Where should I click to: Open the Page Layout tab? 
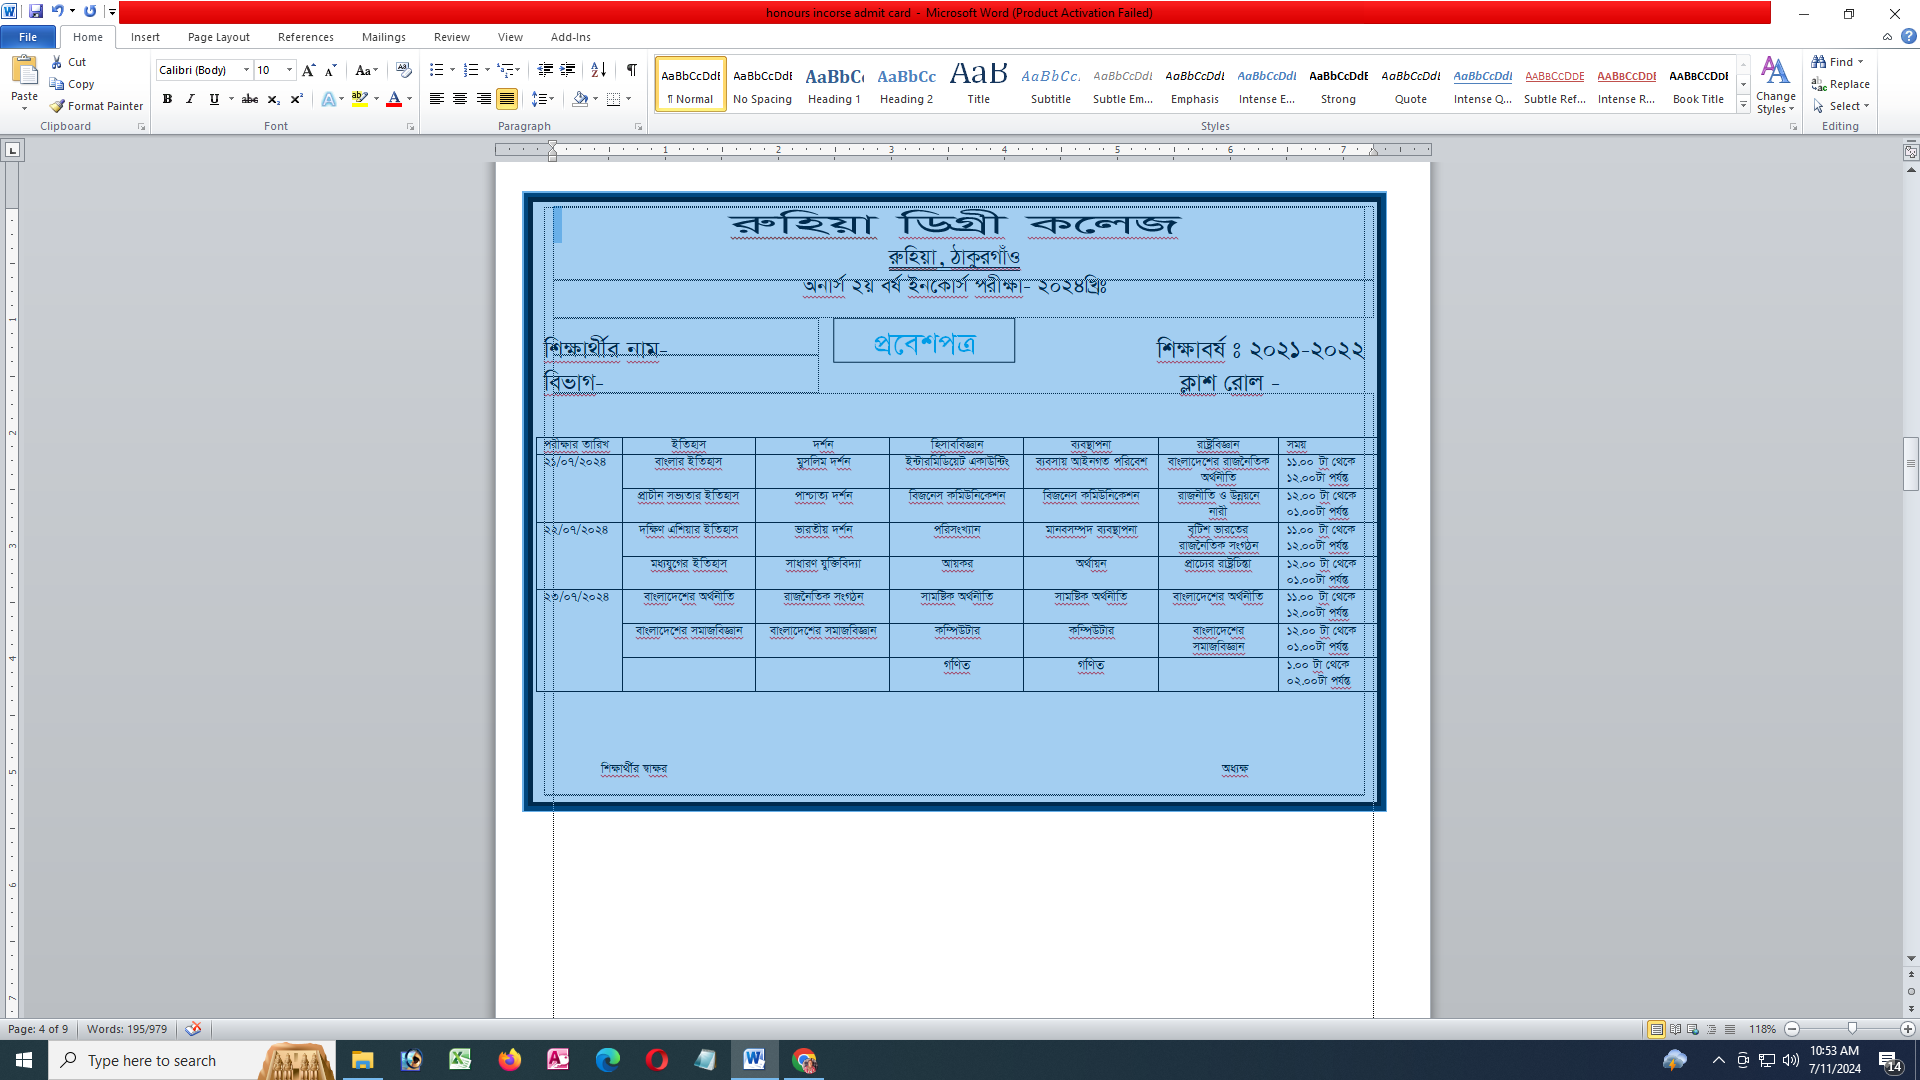pos(218,37)
